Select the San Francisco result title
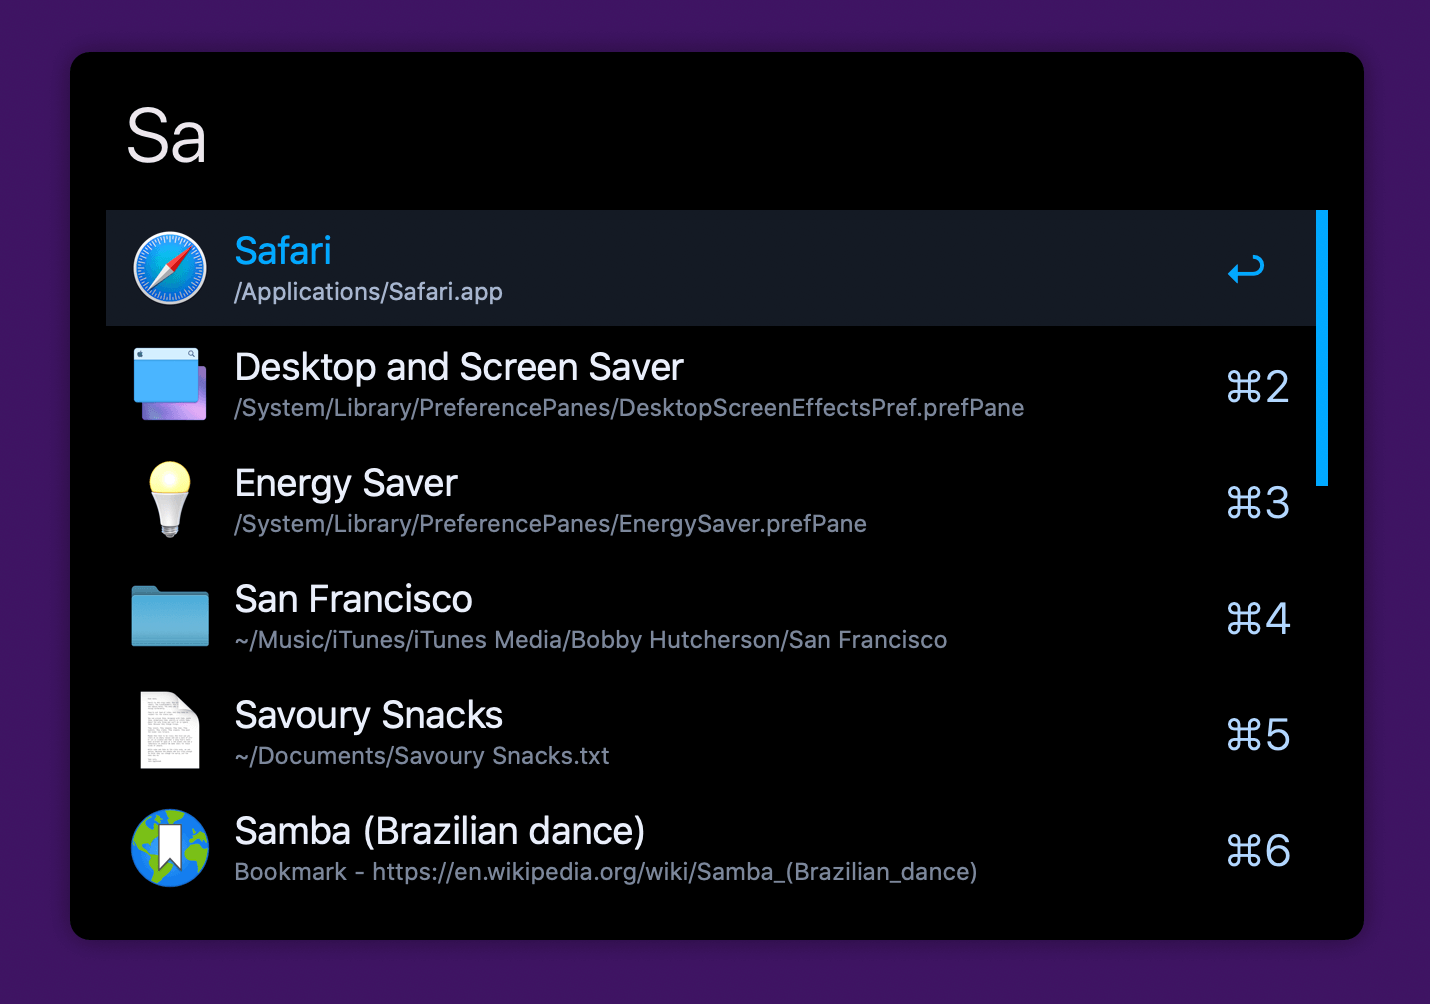The height and width of the screenshot is (1004, 1430). (353, 599)
